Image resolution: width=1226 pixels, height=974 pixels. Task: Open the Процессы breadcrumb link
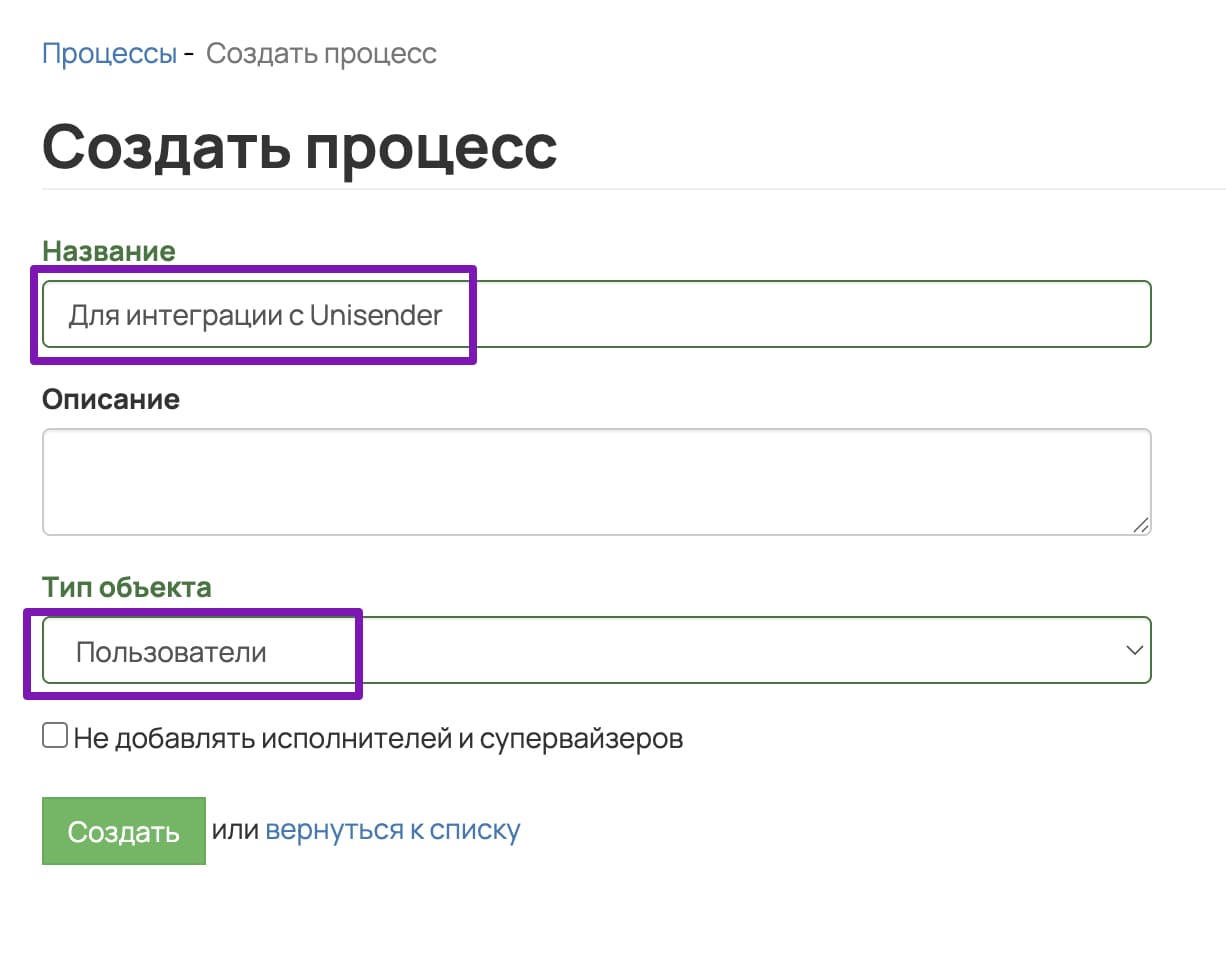(110, 53)
